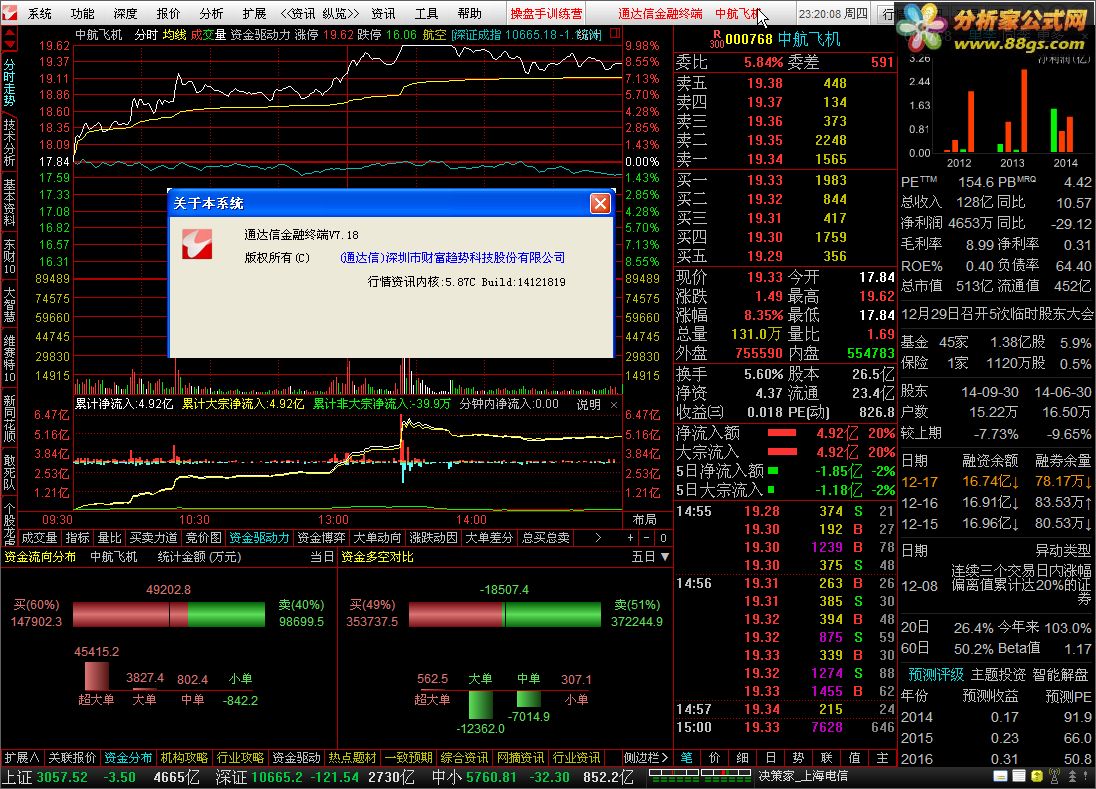Screen dimensions: 1096x789
Task: Click the 0 reset icon in indicator bar
Action: tap(663, 537)
